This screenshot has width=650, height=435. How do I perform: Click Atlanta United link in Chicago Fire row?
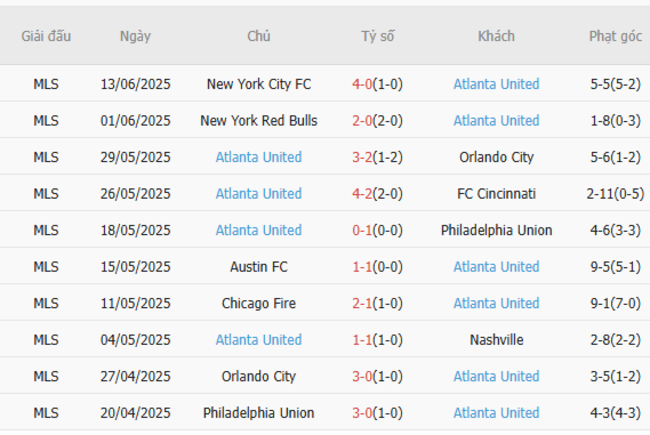coord(496,303)
